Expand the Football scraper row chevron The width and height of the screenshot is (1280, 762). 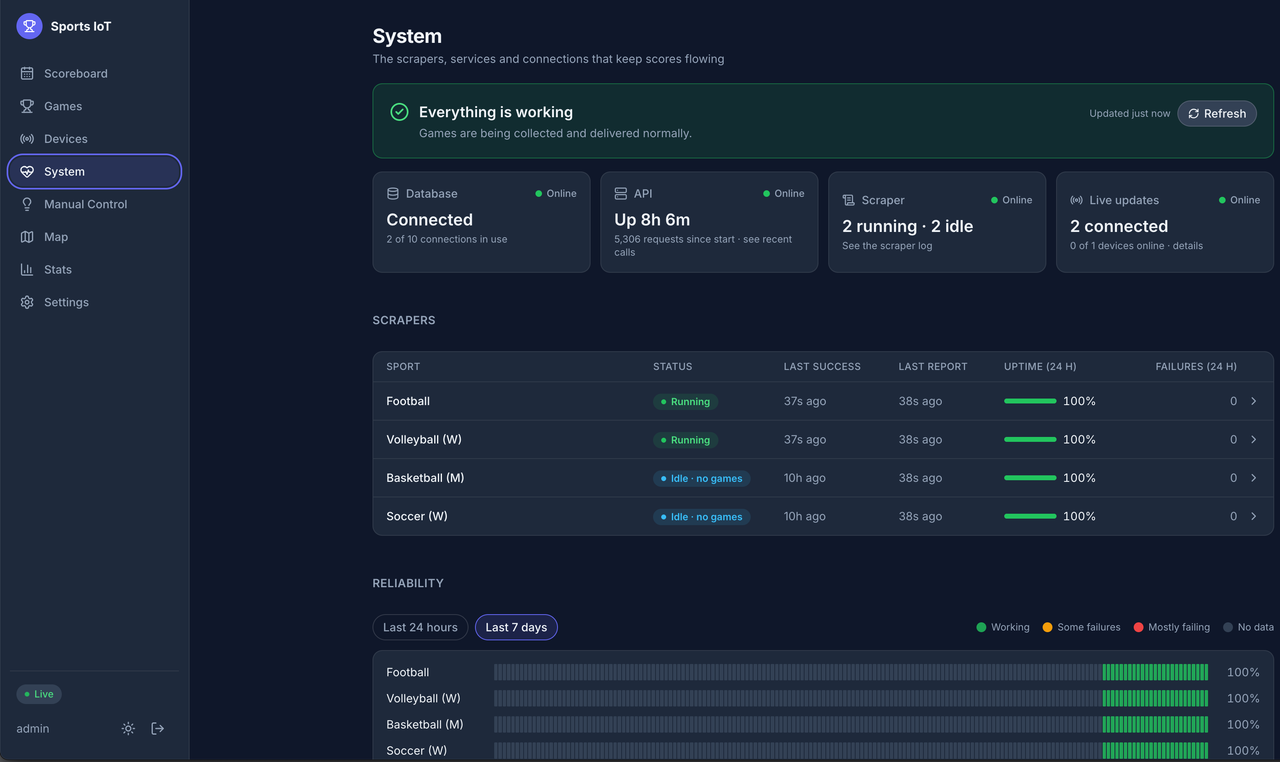coord(1254,401)
